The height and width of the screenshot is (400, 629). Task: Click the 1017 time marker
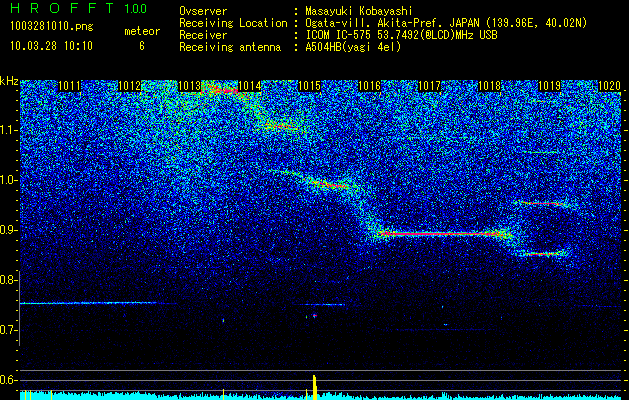tap(430, 86)
